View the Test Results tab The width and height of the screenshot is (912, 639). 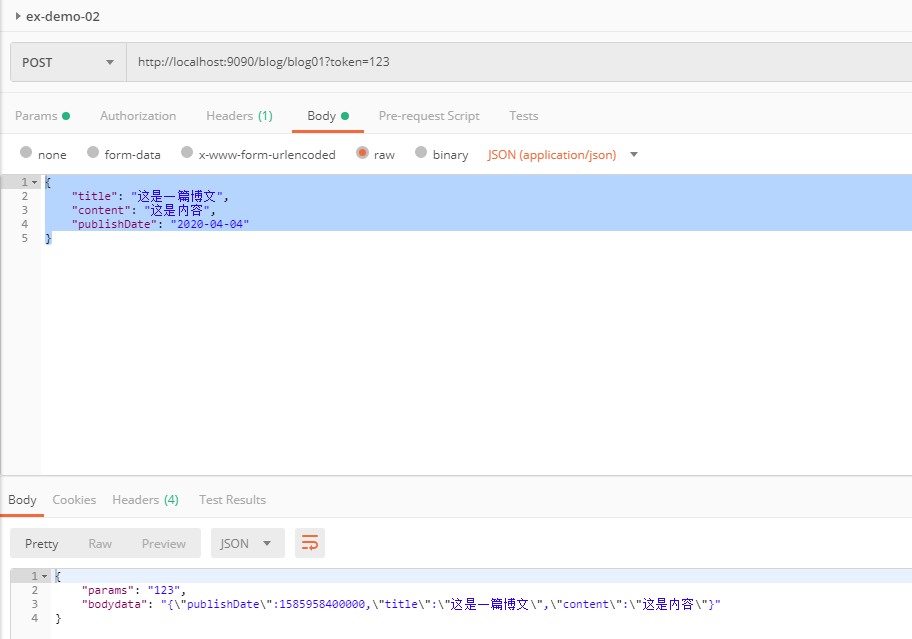pos(232,499)
